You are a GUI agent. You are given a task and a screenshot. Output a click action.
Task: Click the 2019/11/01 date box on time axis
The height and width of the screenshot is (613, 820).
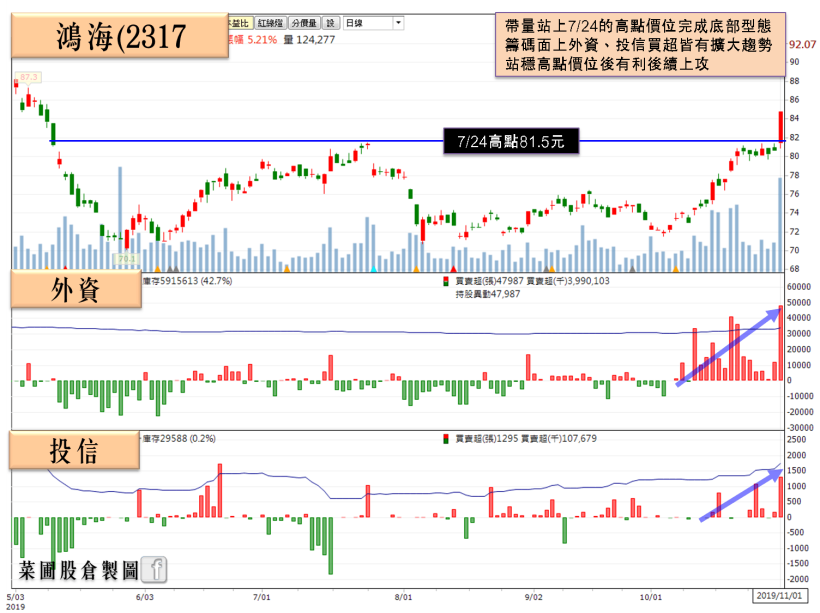click(x=779, y=595)
